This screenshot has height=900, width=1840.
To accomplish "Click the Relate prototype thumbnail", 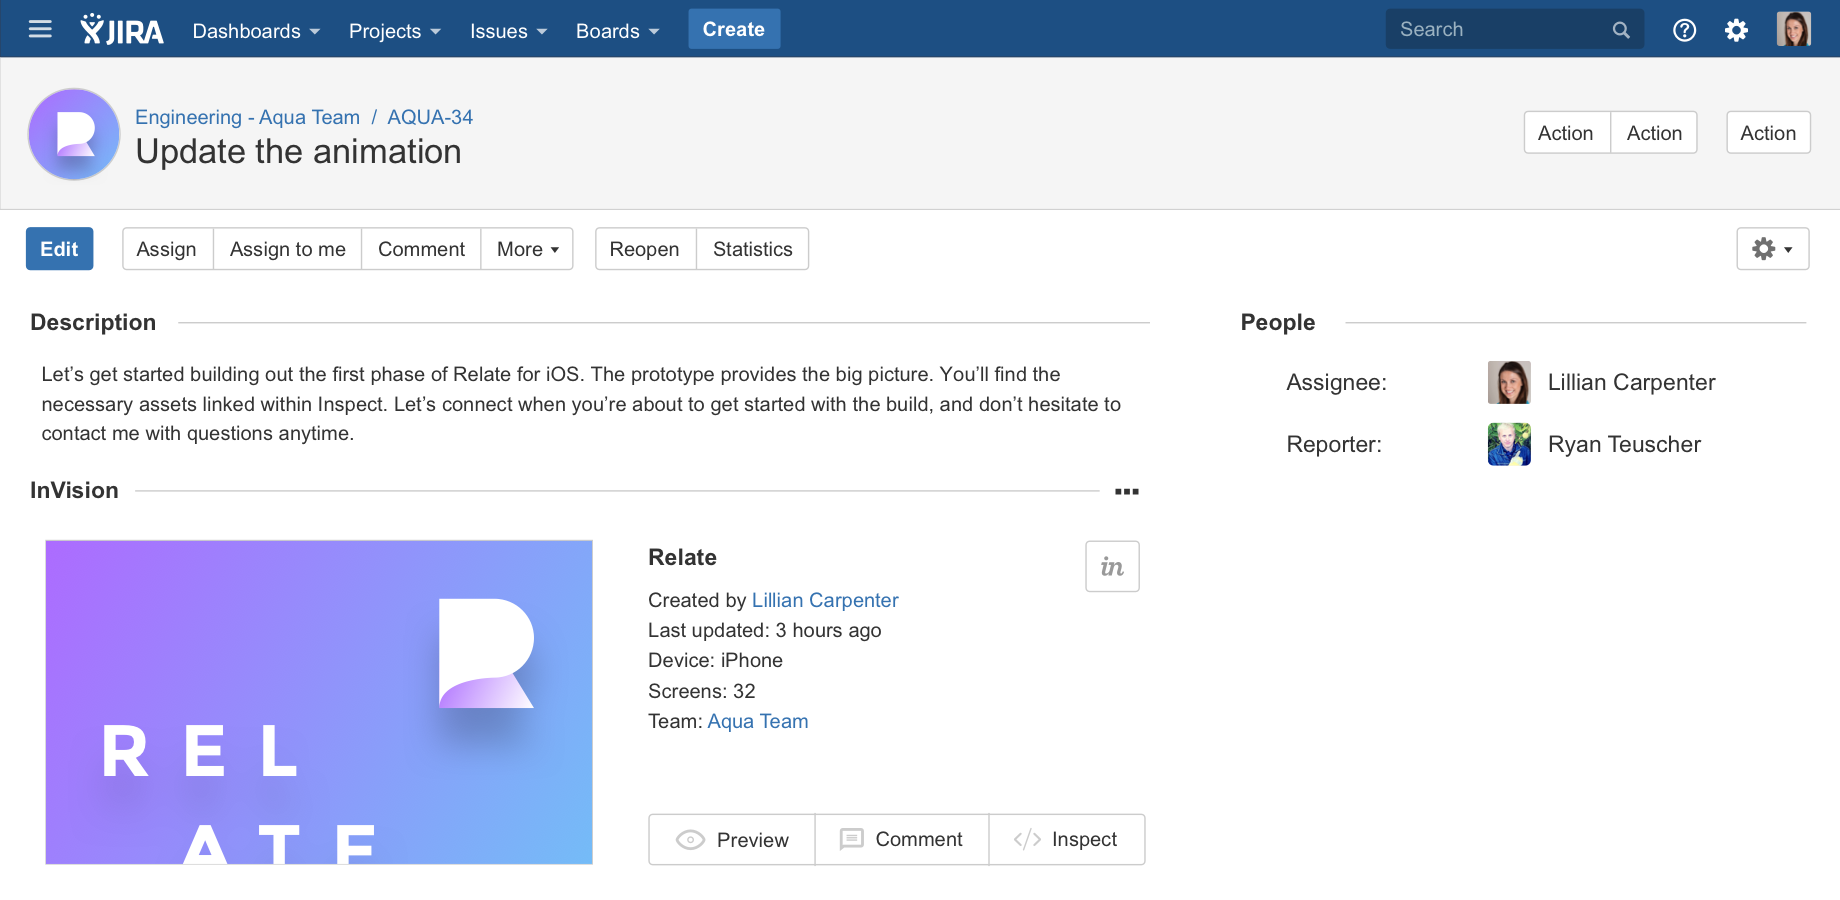I will [319, 702].
